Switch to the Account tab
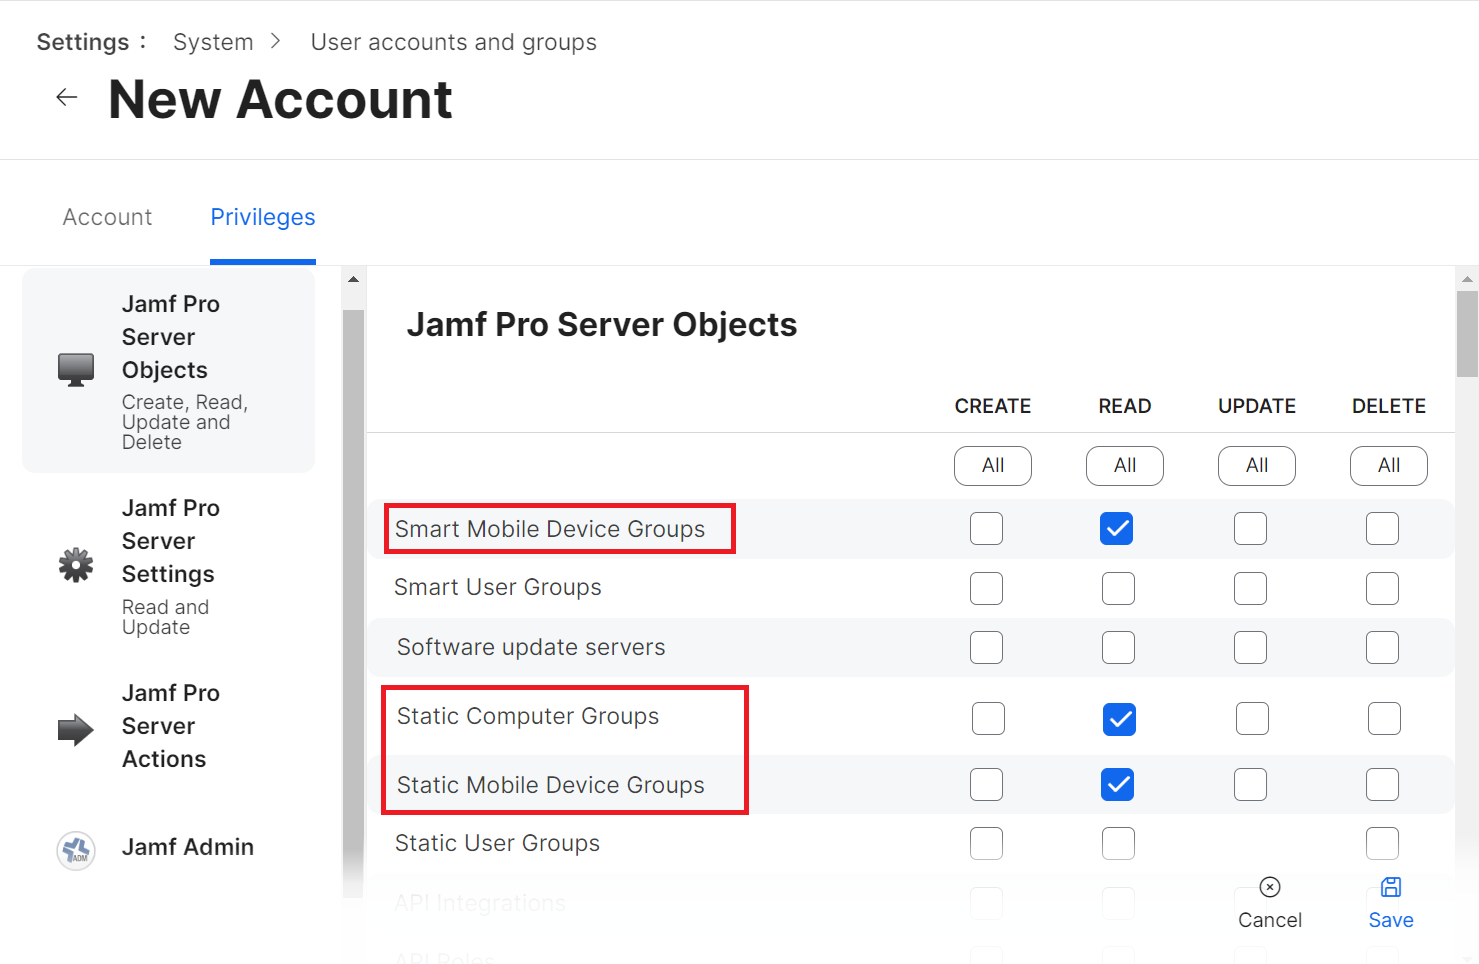Image resolution: width=1479 pixels, height=964 pixels. tap(107, 217)
